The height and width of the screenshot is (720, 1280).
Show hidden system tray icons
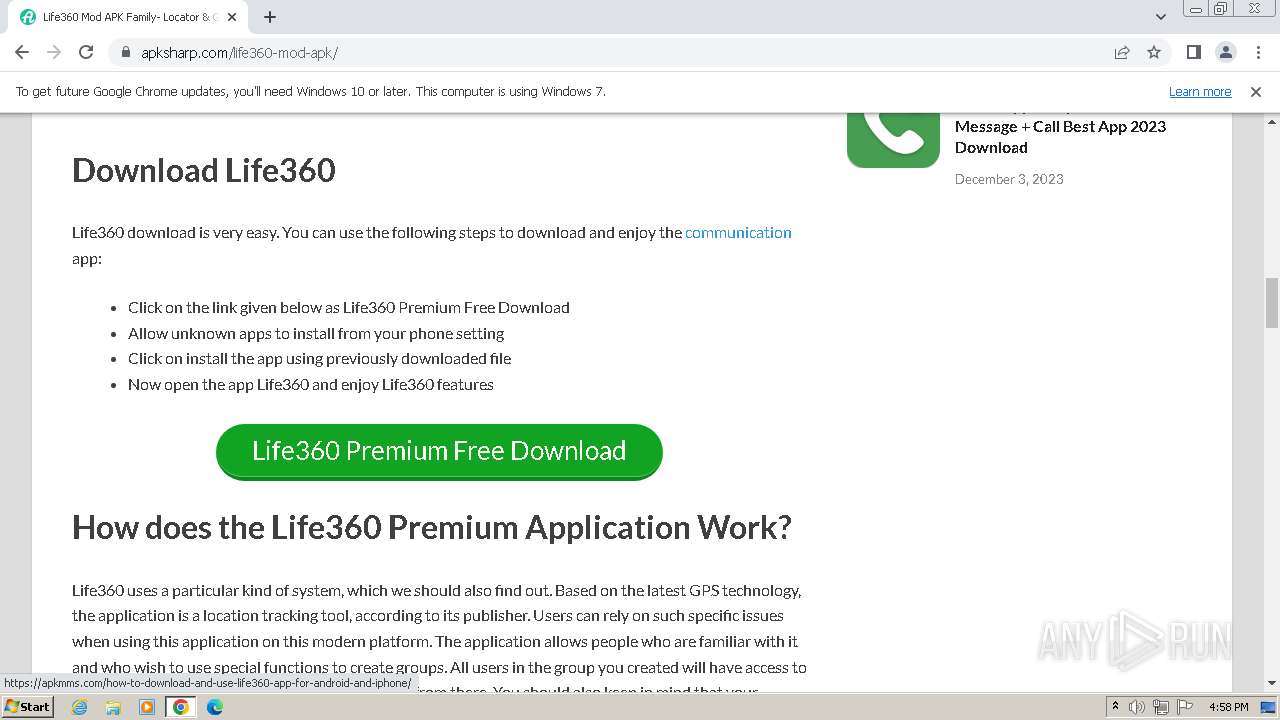[1115, 707]
